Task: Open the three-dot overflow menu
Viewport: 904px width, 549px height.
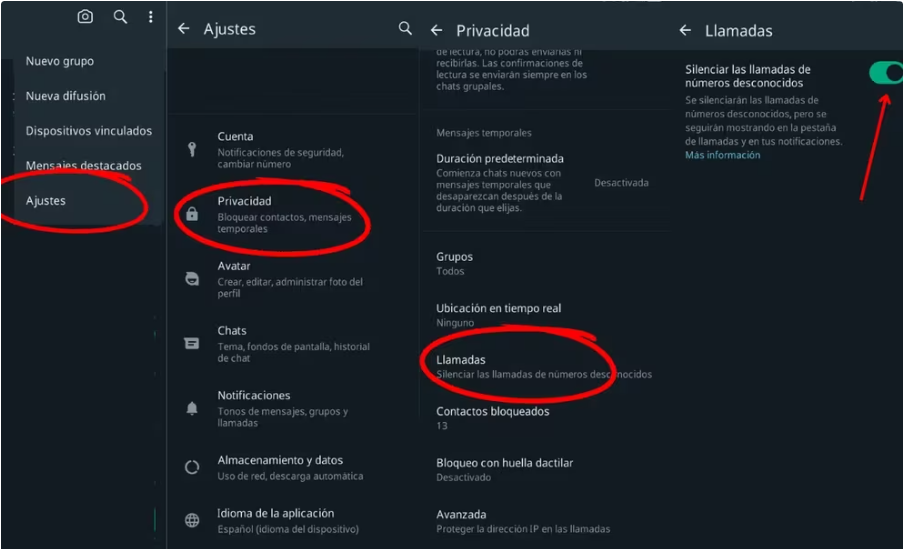Action: click(150, 17)
